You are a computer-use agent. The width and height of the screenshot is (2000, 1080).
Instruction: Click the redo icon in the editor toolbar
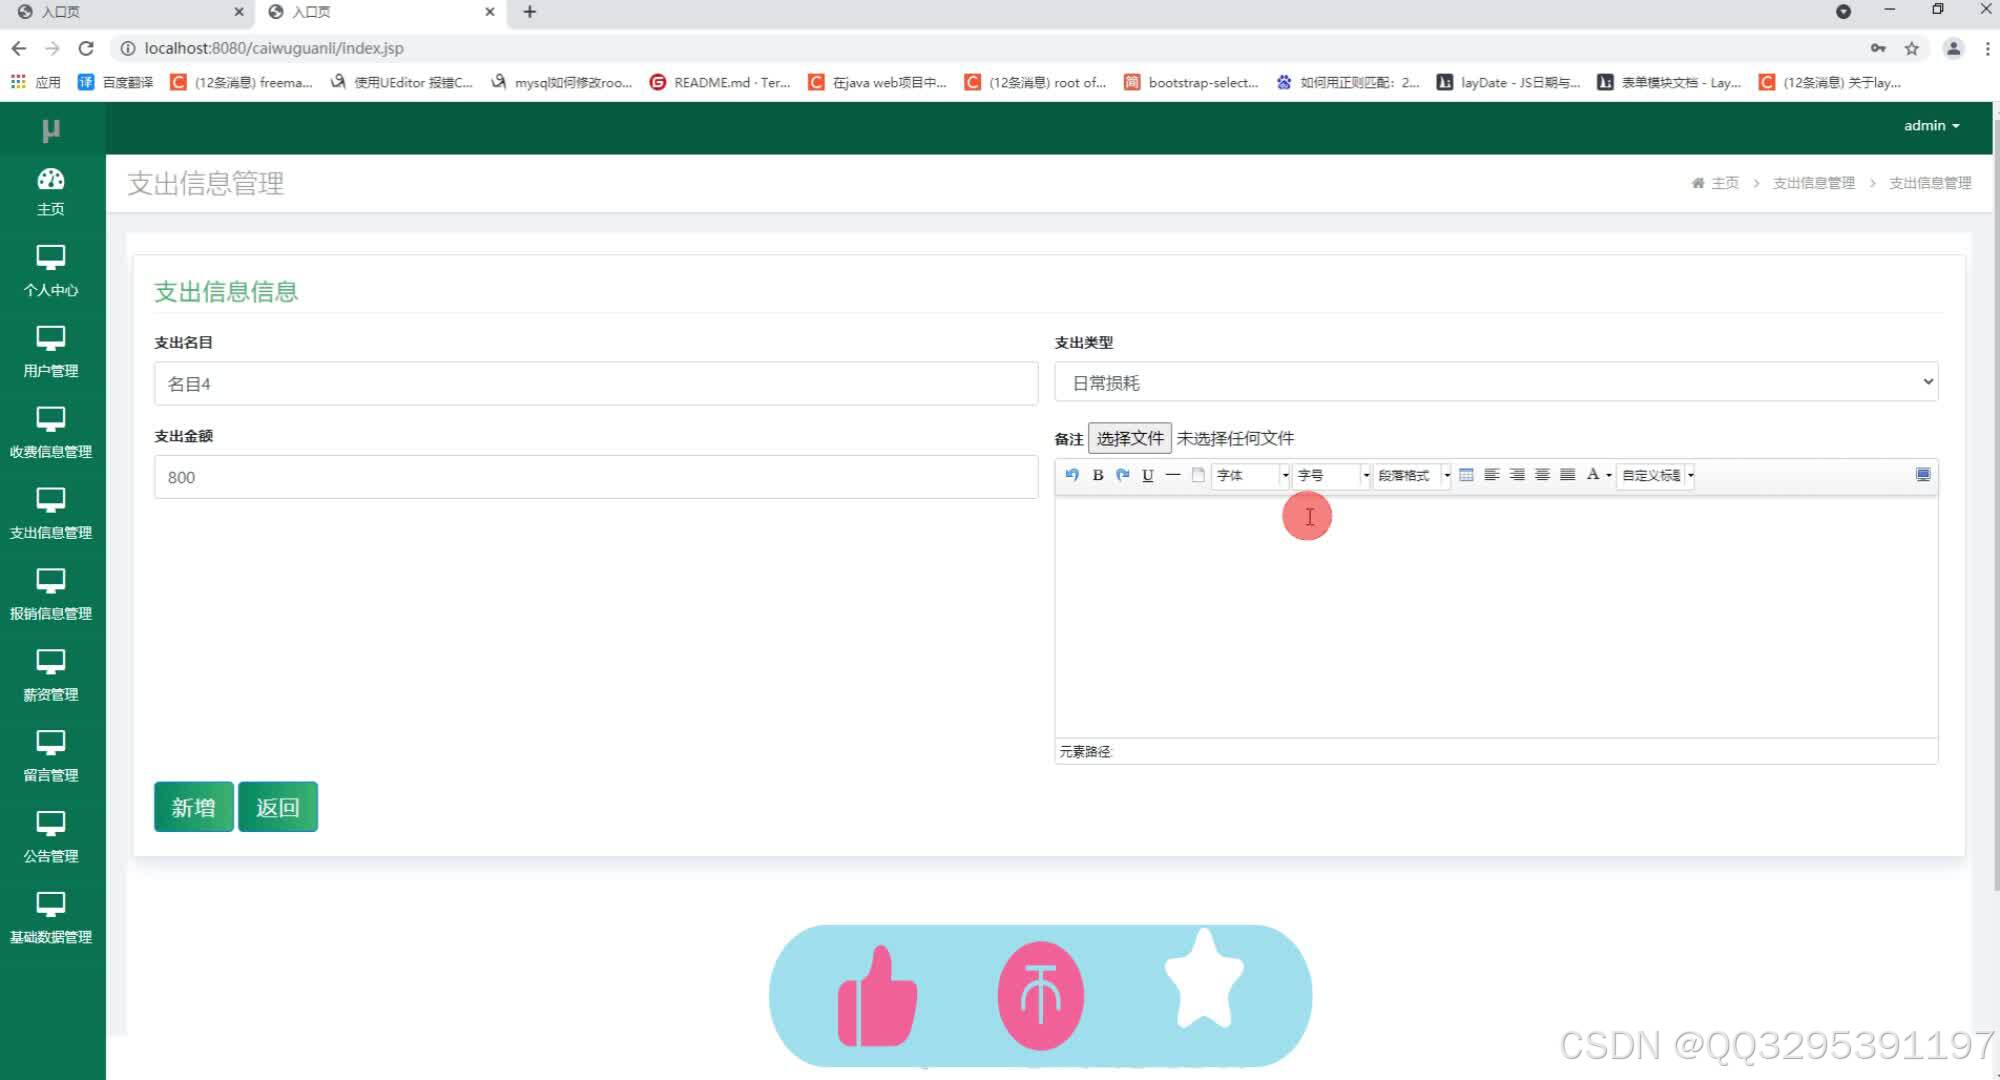1122,475
